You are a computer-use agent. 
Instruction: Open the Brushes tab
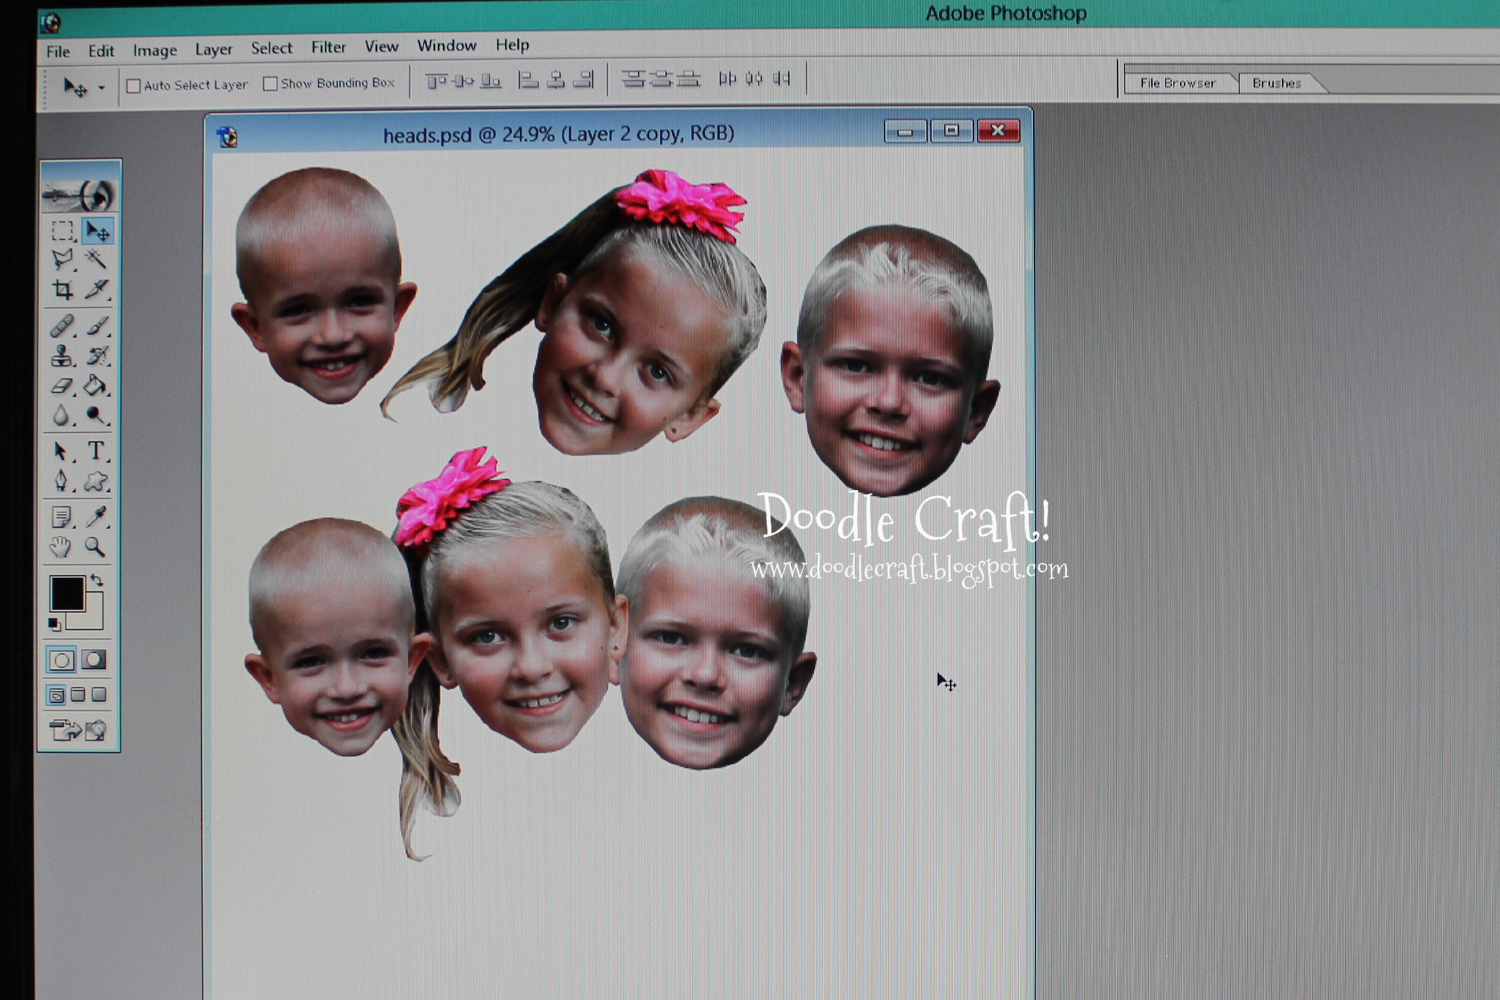coord(1277,83)
